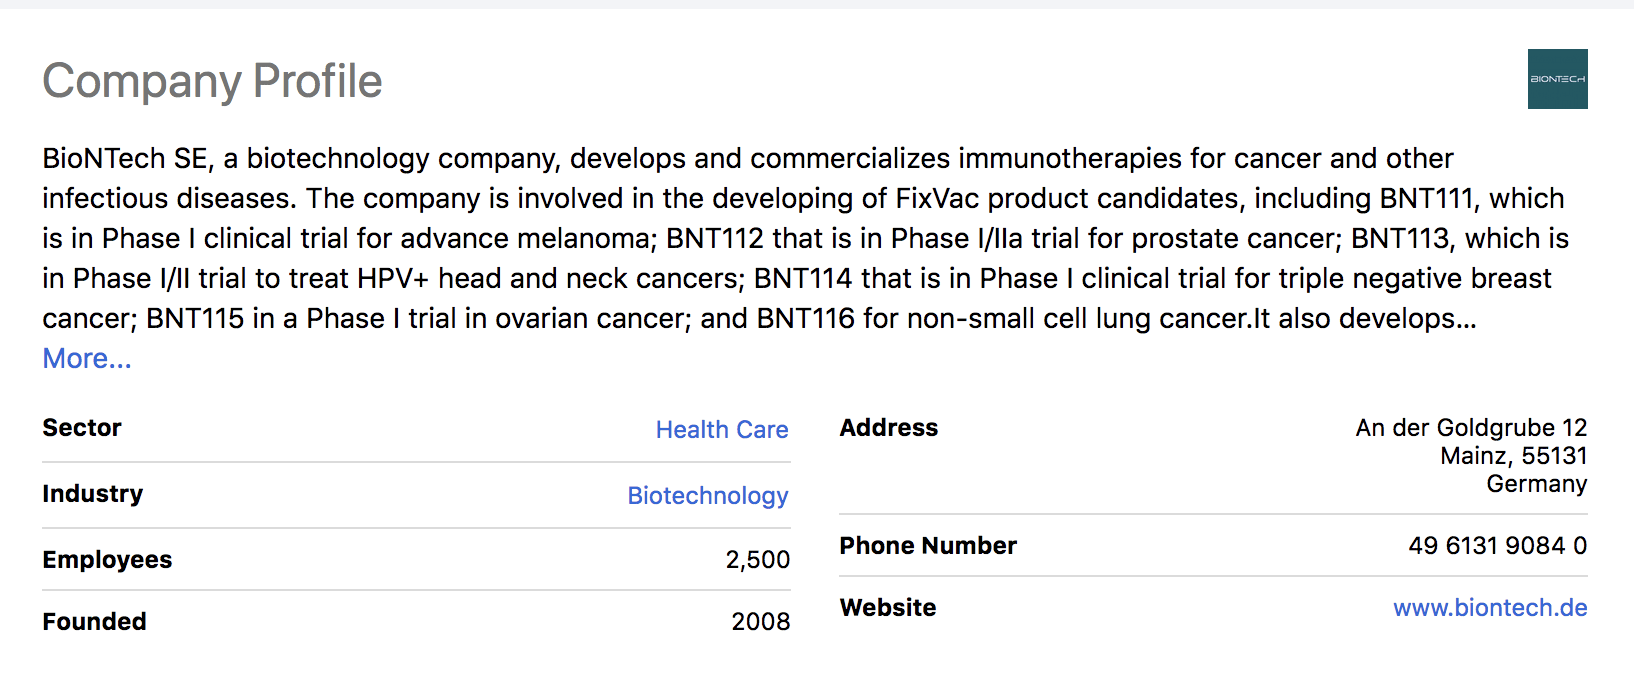1634x692 pixels.
Task: Click the 2008 founded year value
Action: coord(760,622)
